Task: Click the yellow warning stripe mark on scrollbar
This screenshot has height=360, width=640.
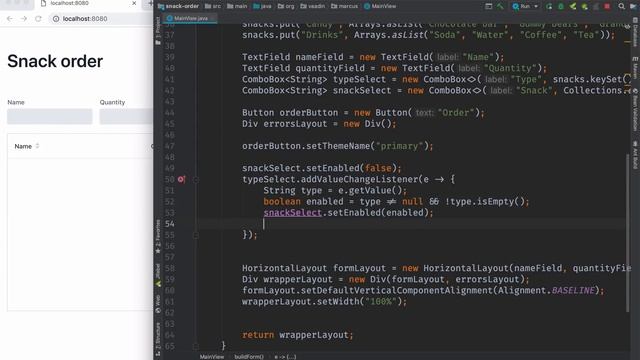Action: (x=628, y=41)
